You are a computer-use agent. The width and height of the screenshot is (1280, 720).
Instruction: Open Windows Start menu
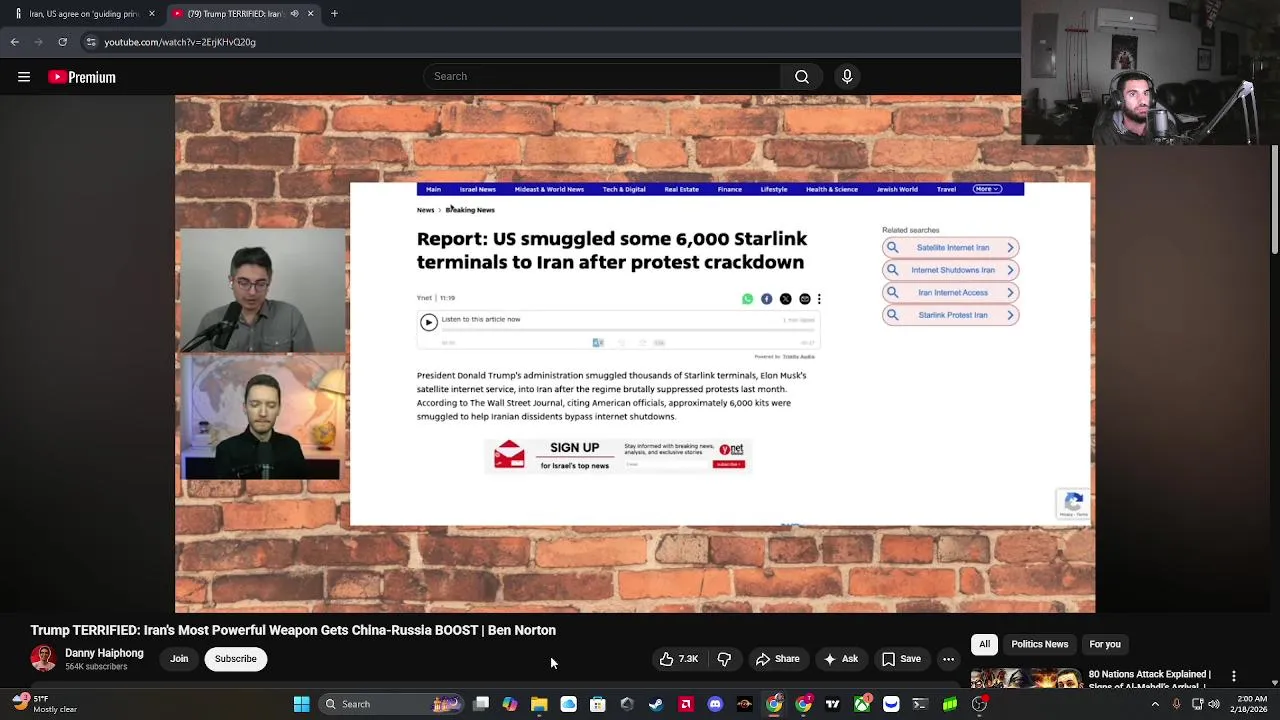coord(301,704)
